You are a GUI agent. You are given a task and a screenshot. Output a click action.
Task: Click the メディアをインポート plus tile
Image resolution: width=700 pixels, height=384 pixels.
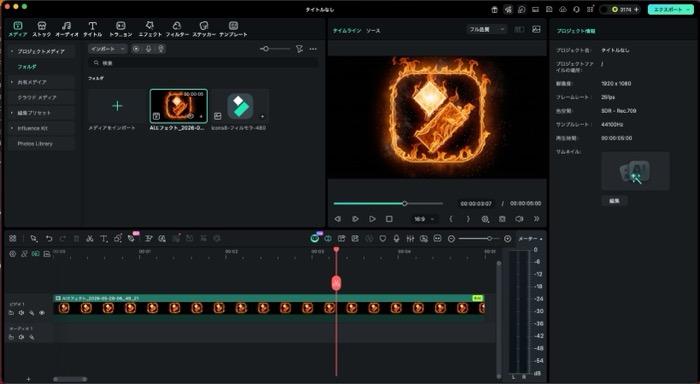click(117, 106)
